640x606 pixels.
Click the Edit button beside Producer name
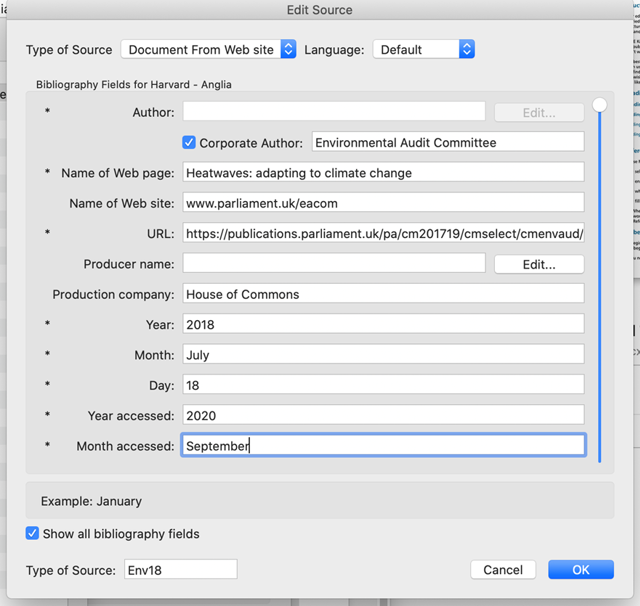[539, 264]
